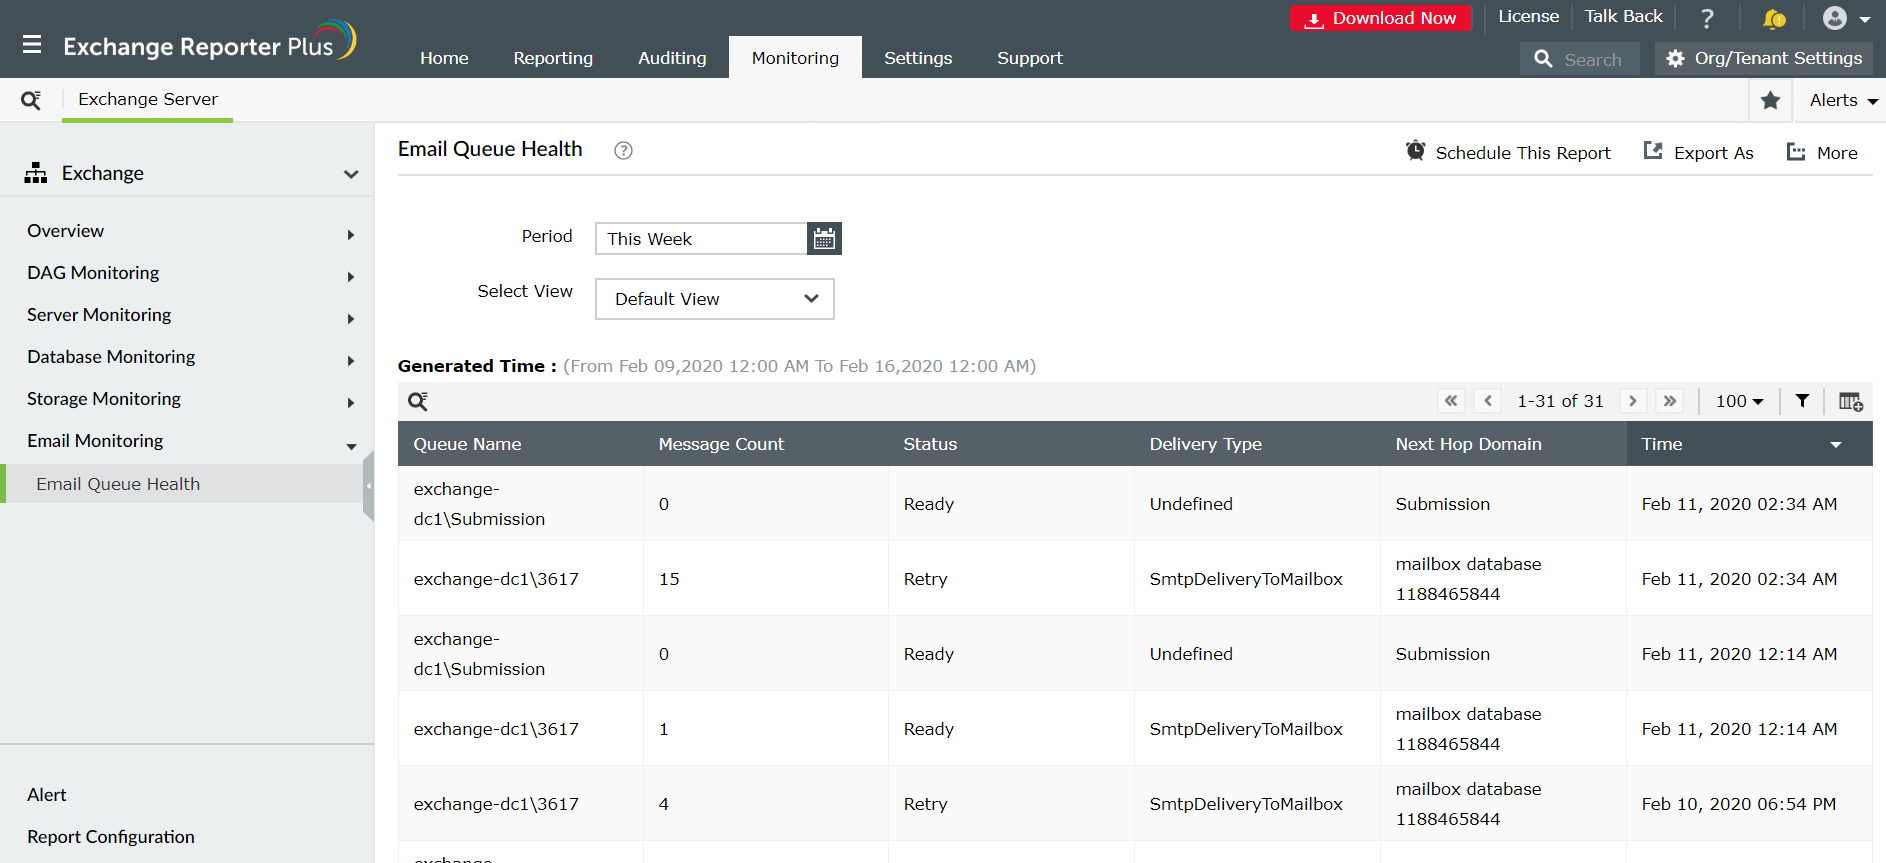1886x863 pixels.
Task: Open the notifications bell icon
Action: (x=1774, y=18)
